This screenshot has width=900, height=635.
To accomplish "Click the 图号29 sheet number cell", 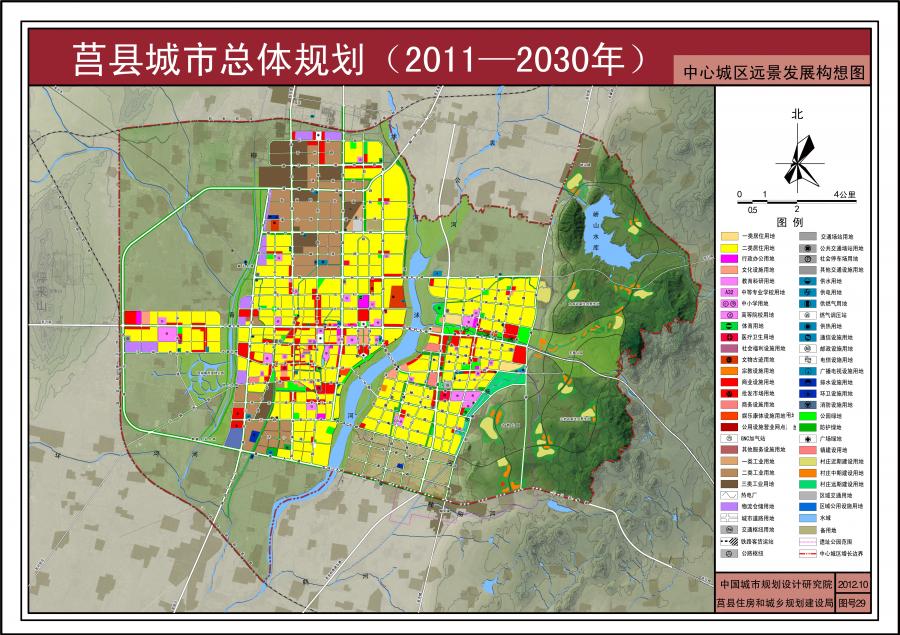I will [x=853, y=603].
